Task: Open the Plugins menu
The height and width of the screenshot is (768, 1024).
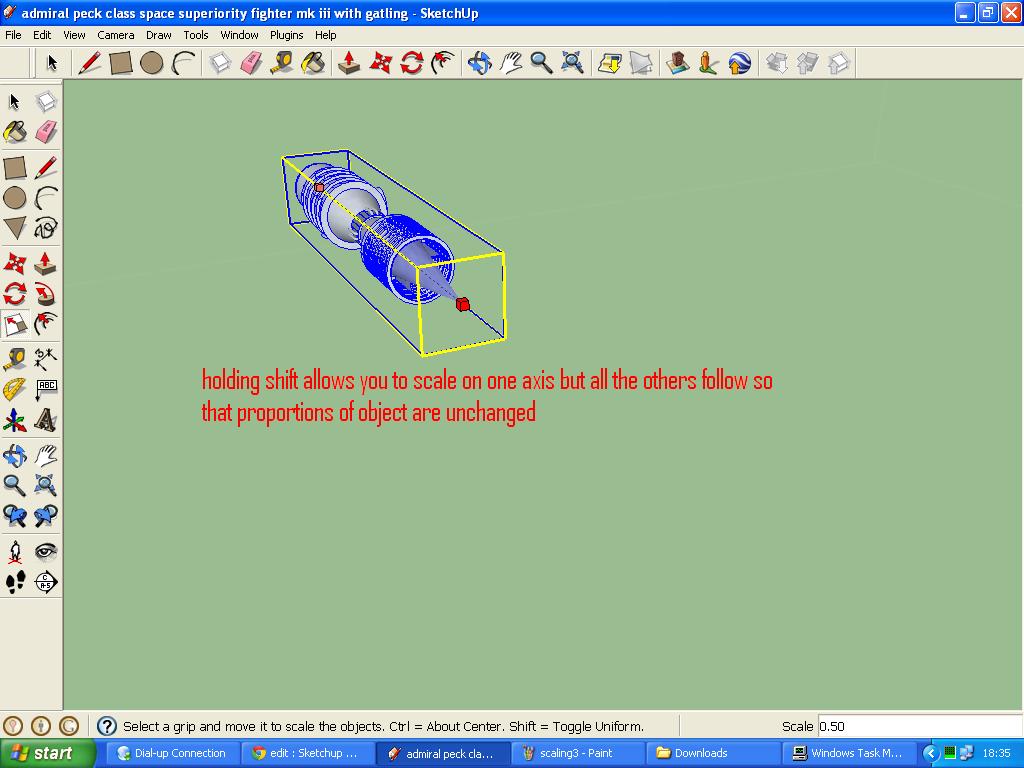Action: click(x=287, y=35)
